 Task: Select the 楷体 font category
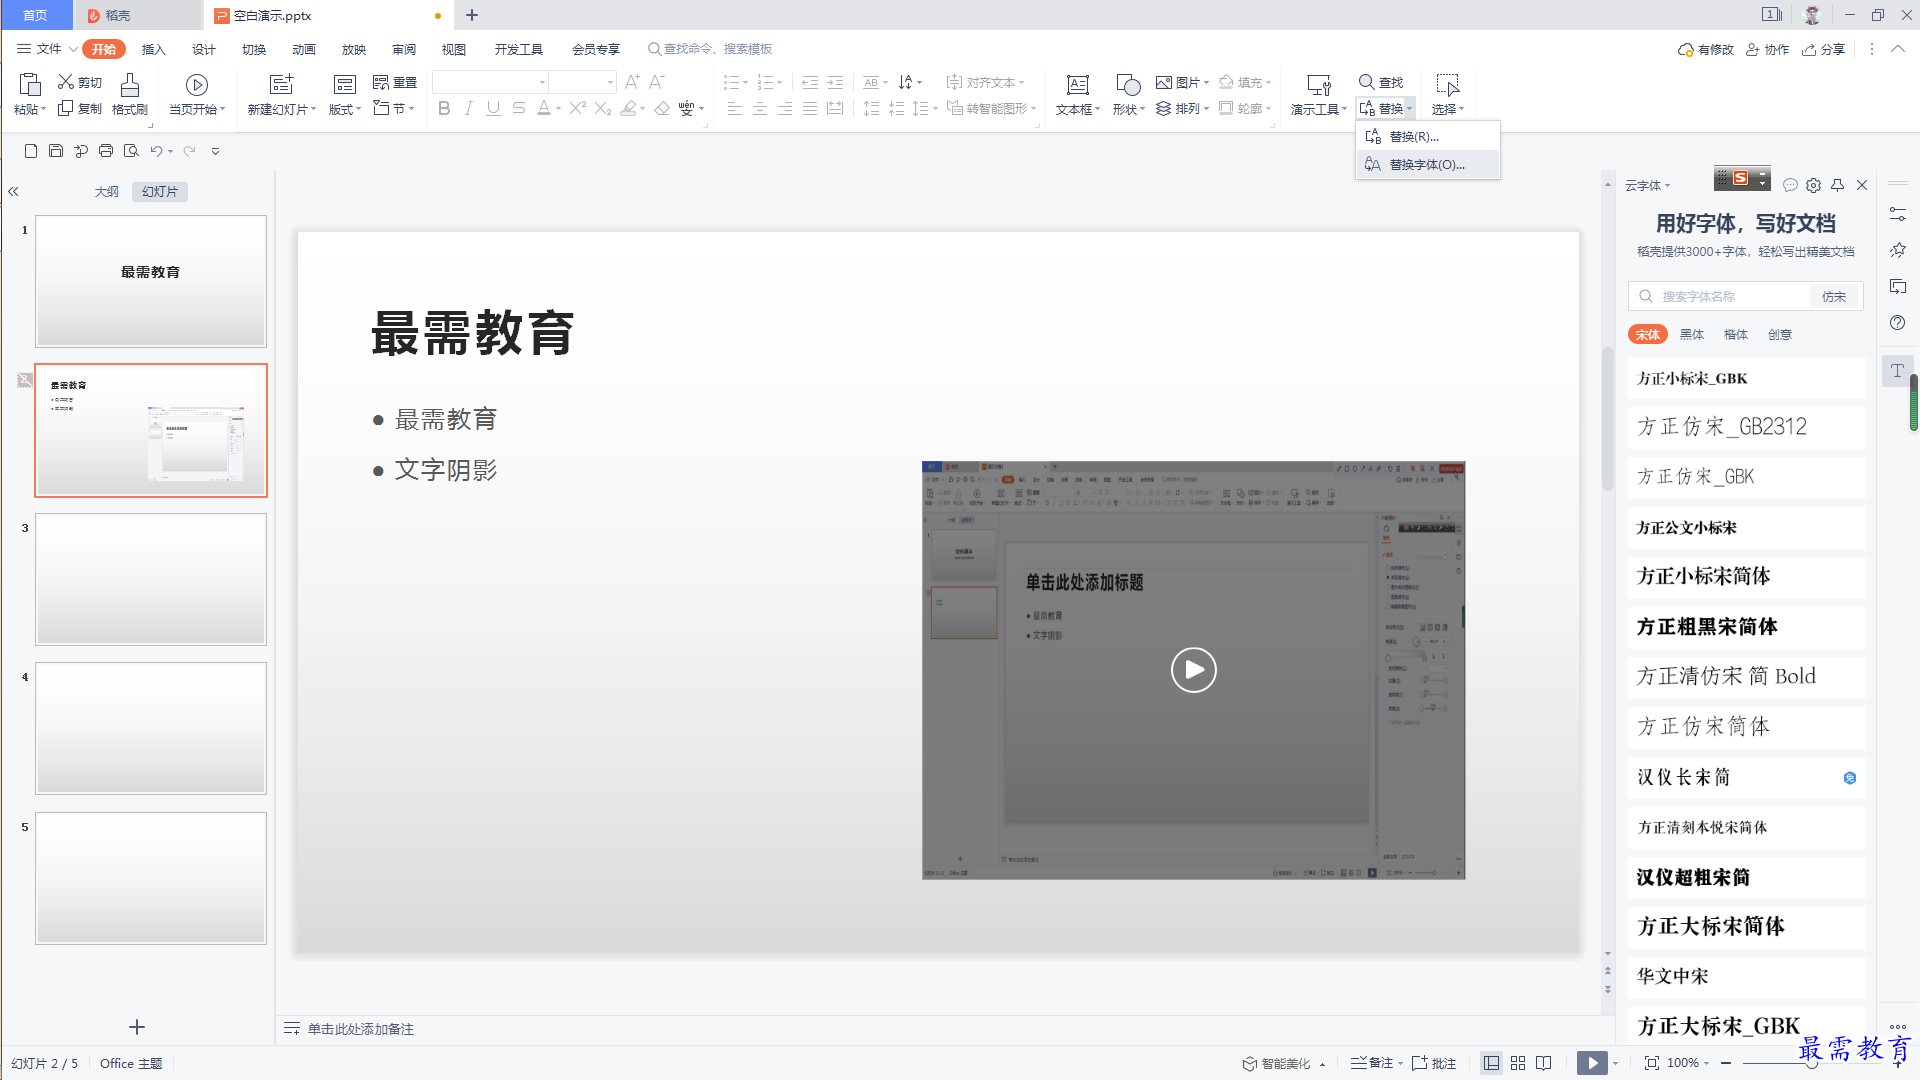[1736, 334]
